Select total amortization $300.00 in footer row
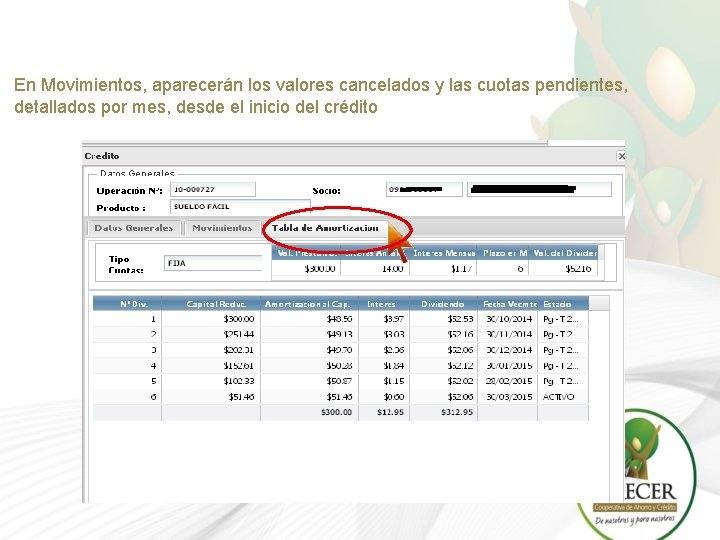Image resolution: width=720 pixels, height=540 pixels. click(309, 412)
